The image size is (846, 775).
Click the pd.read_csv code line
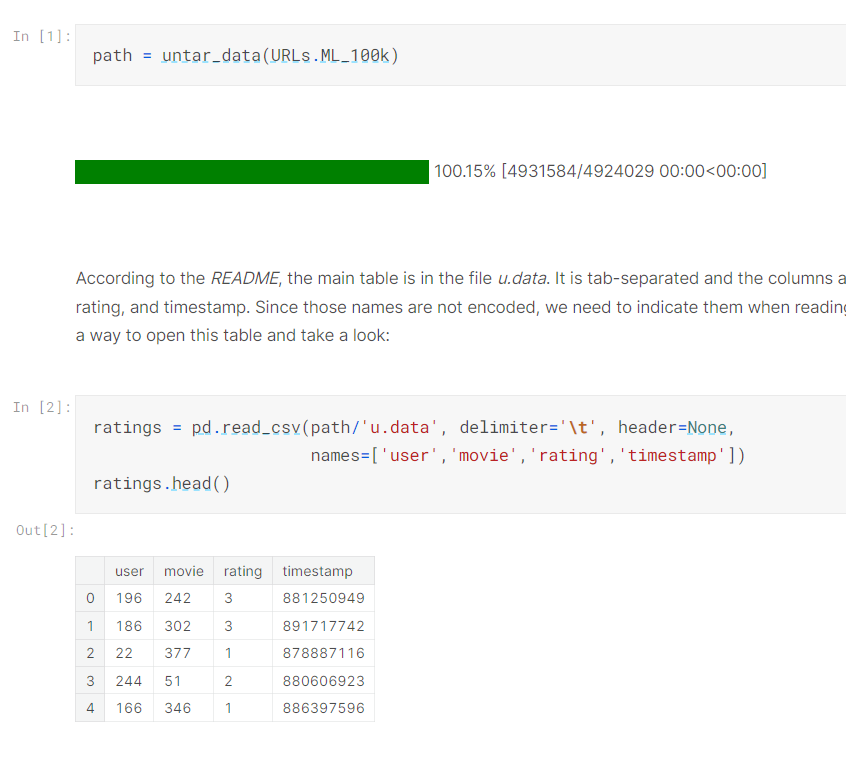pyautogui.click(x=414, y=427)
